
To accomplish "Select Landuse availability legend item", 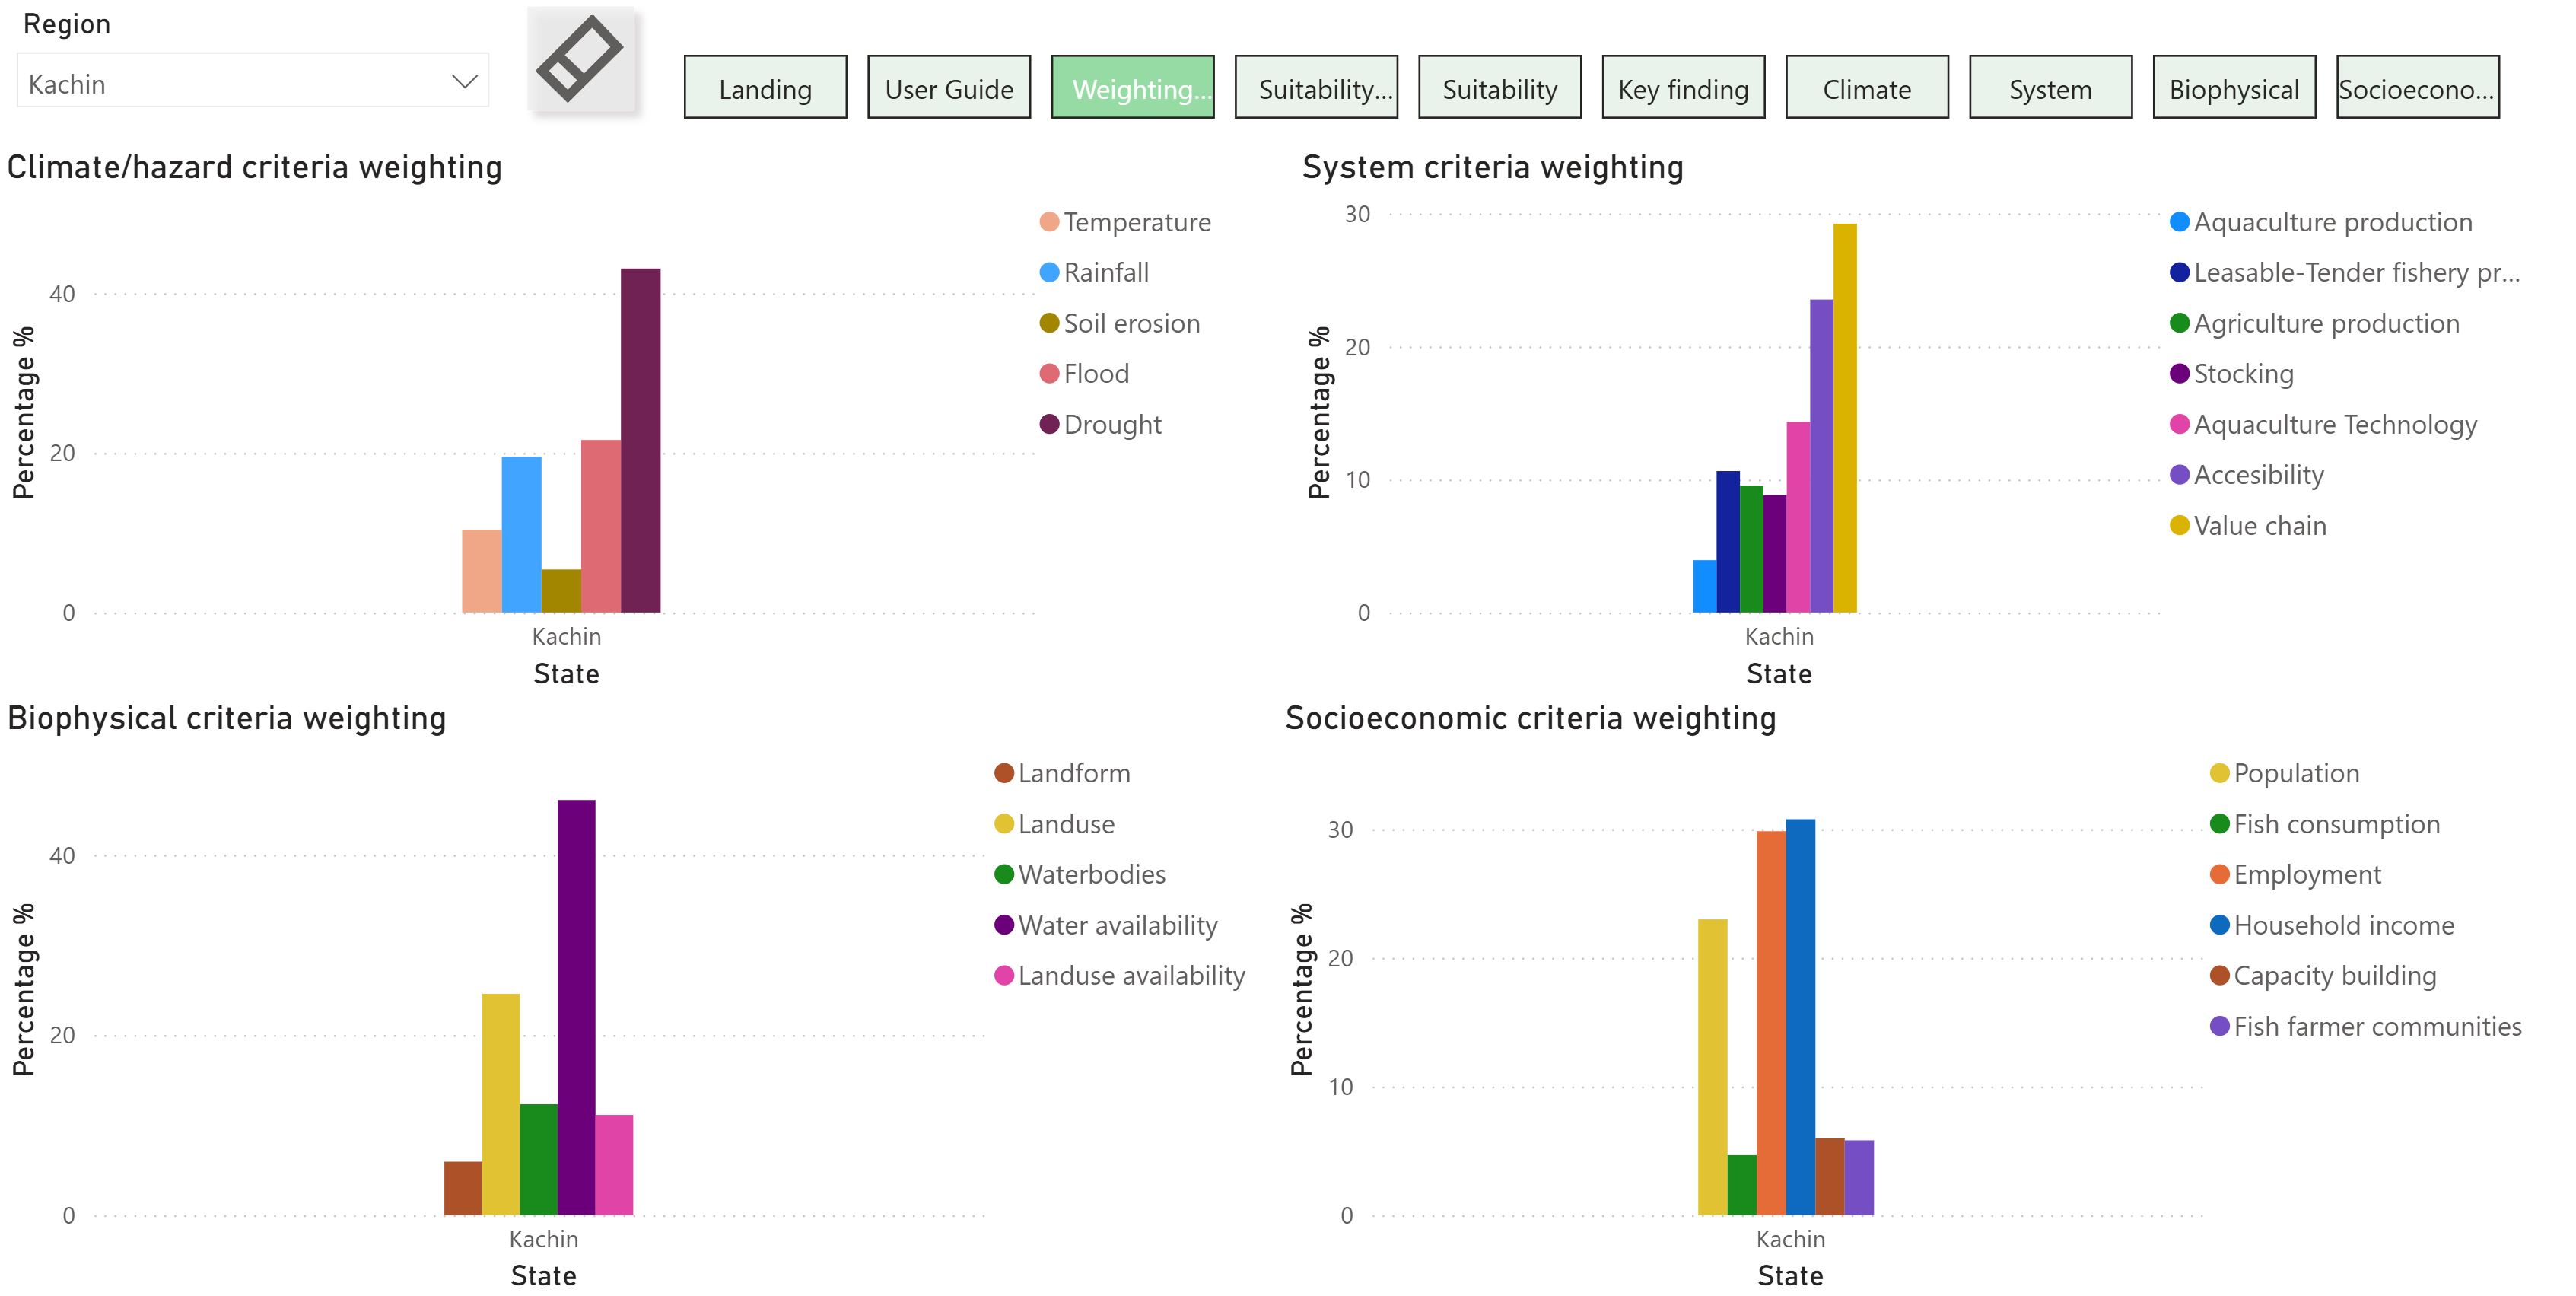I will coord(1120,975).
